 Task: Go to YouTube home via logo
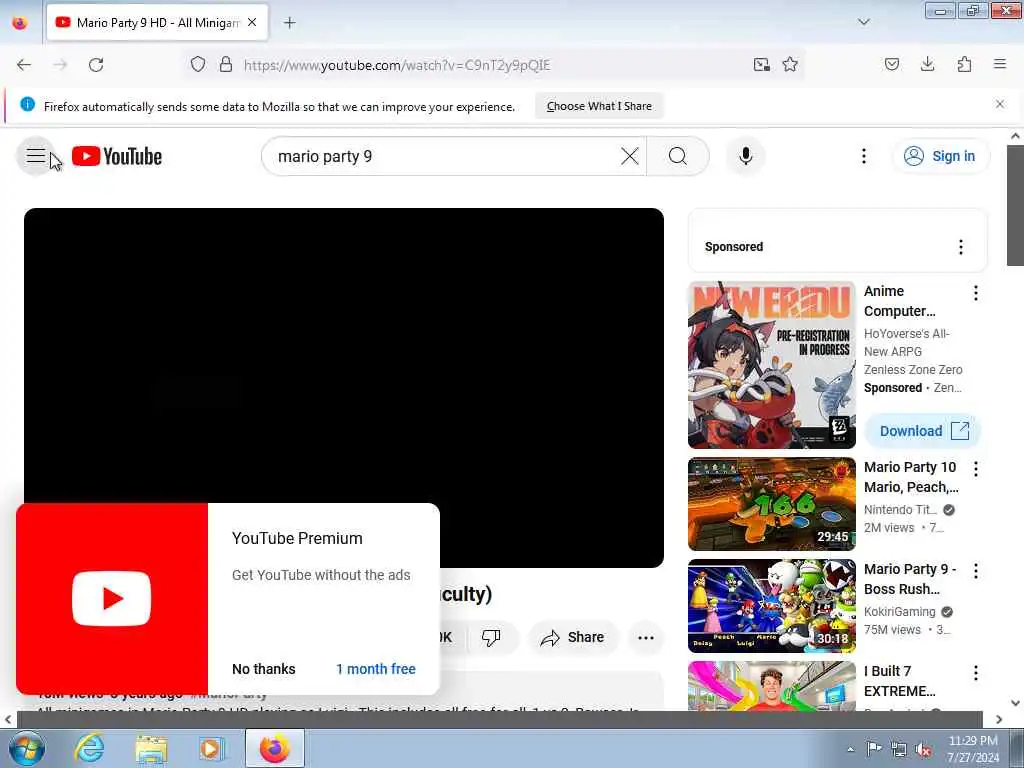[x=117, y=157]
